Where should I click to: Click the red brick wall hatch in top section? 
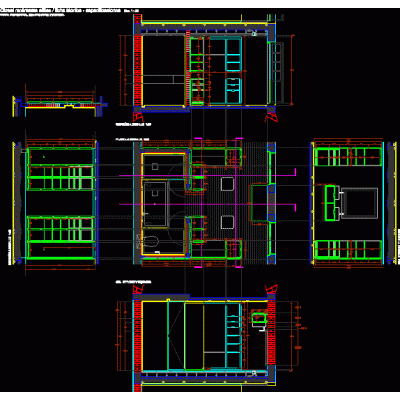click(x=138, y=70)
